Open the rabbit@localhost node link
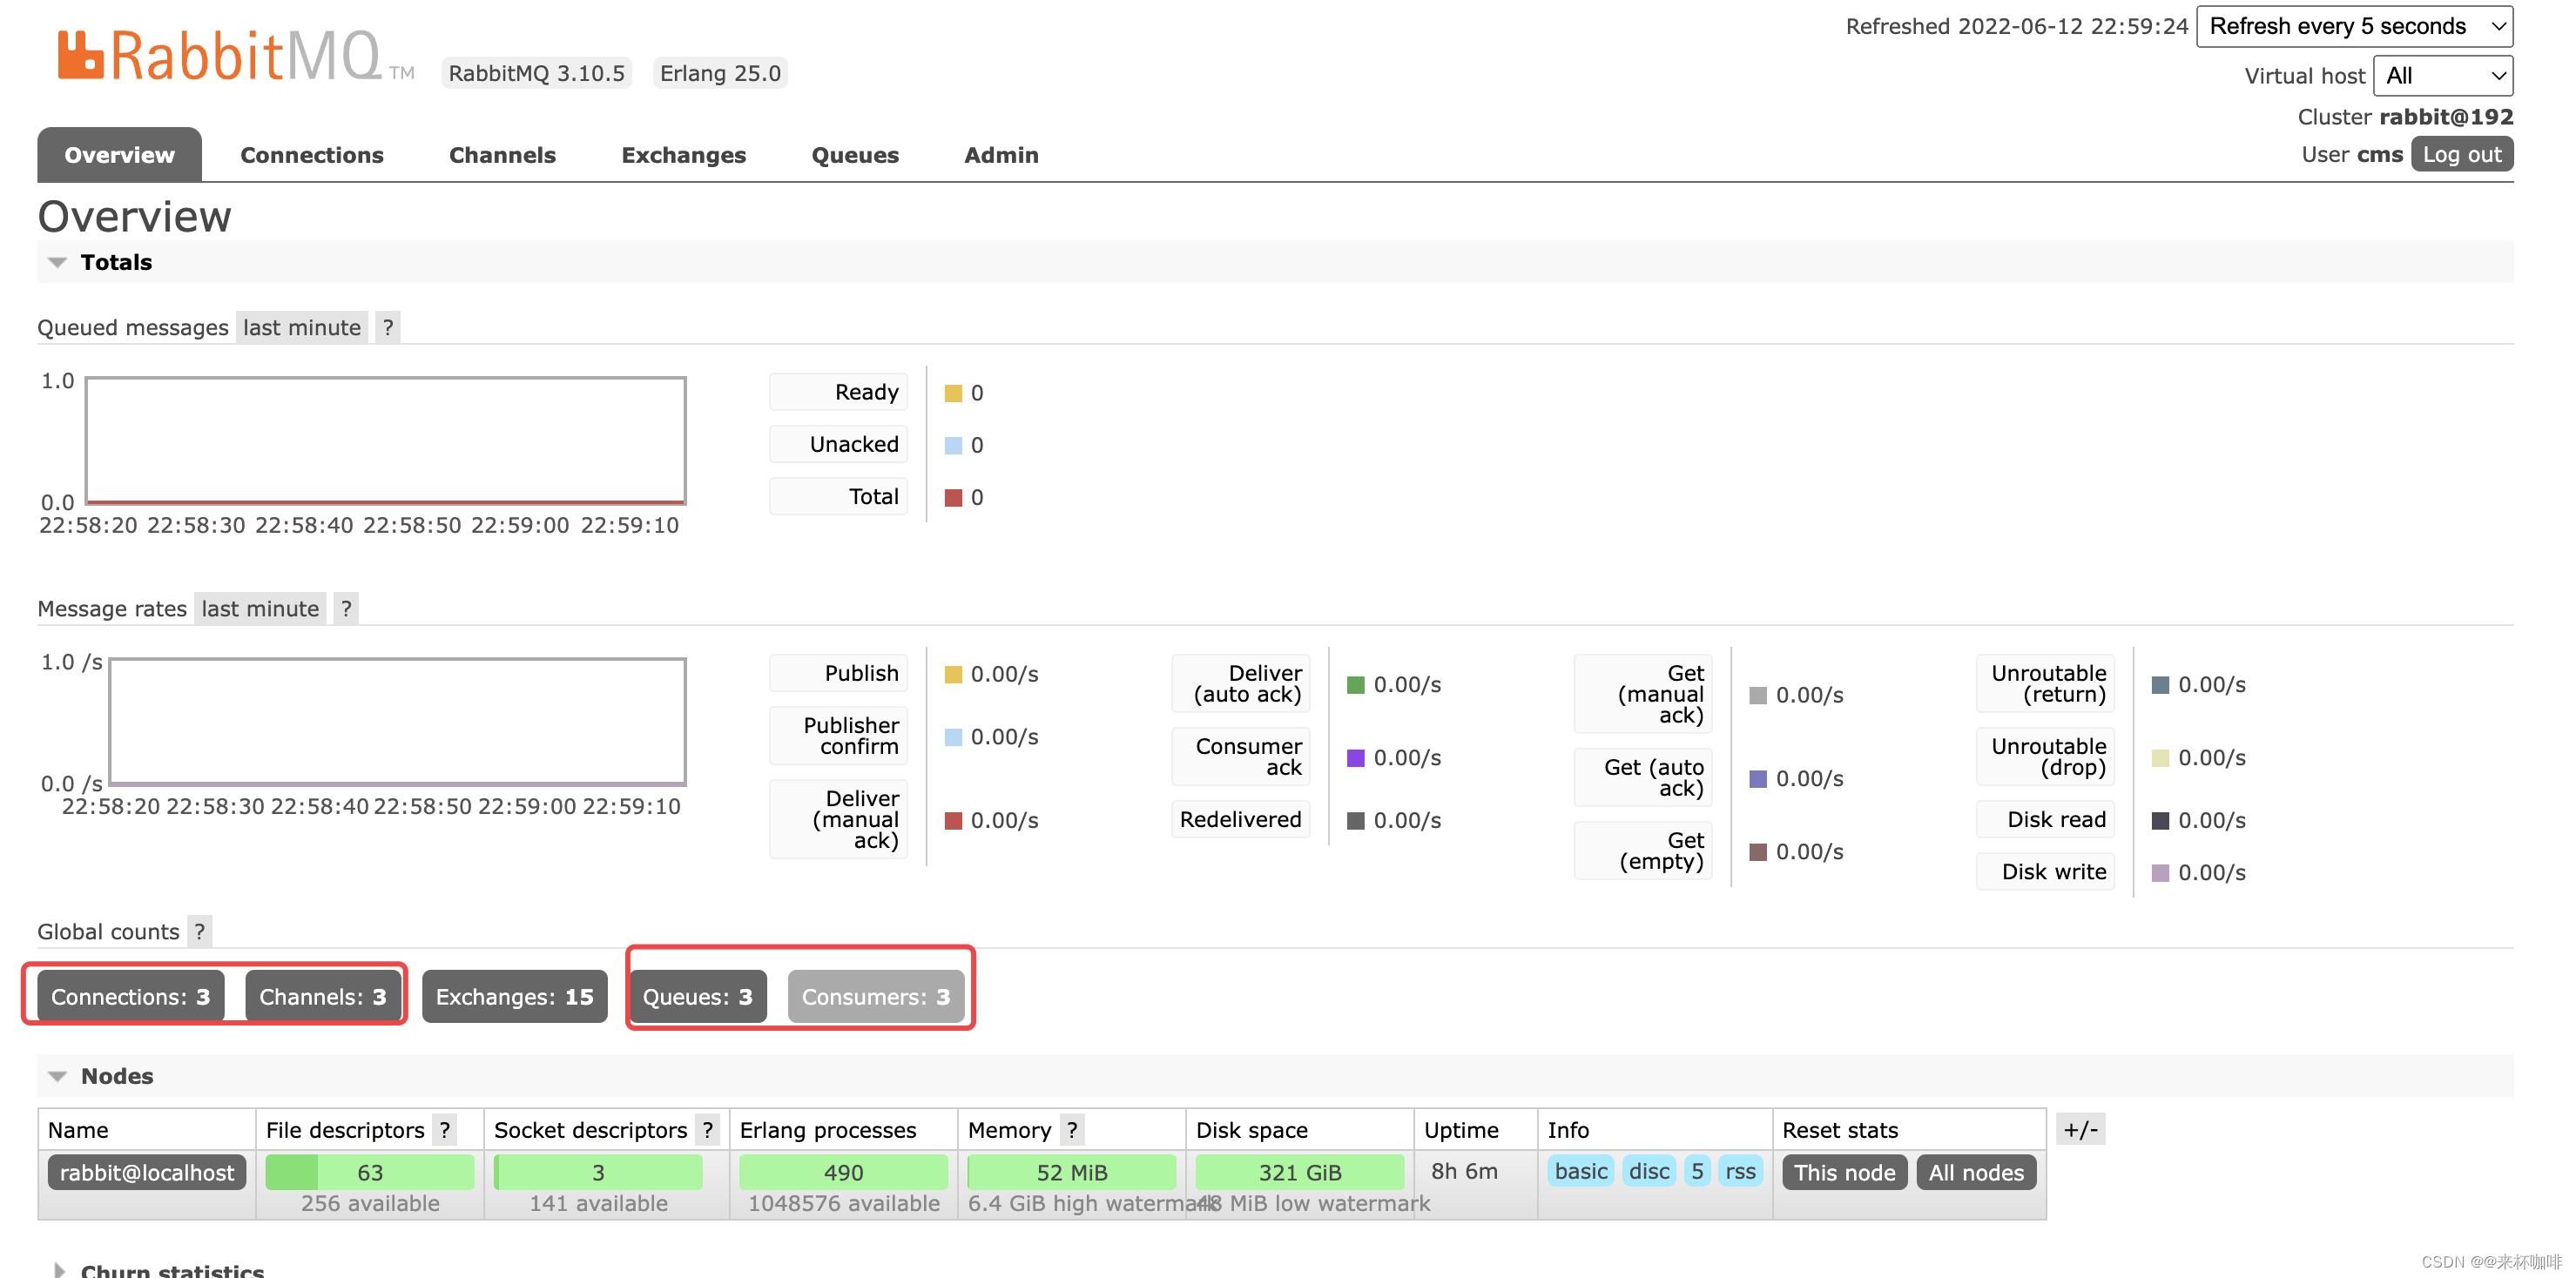Image resolution: width=2576 pixels, height=1278 pixels. pos(147,1172)
